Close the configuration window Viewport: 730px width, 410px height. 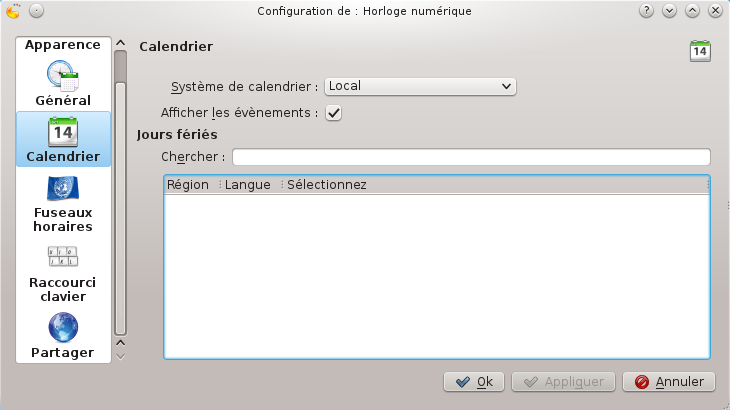point(715,11)
